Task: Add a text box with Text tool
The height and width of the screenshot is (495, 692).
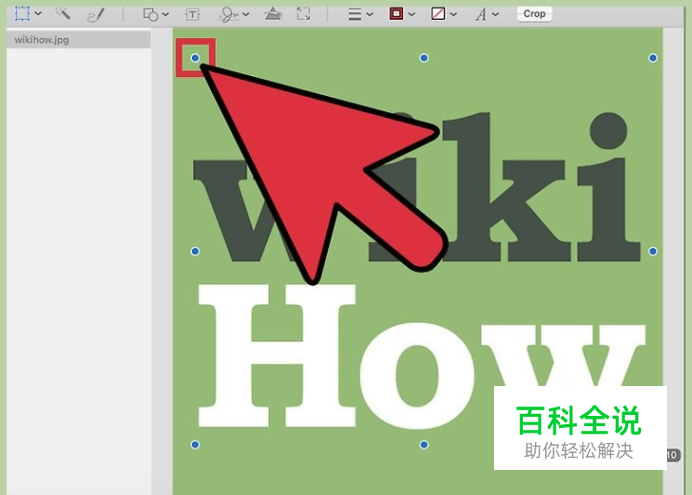Action: [x=192, y=14]
